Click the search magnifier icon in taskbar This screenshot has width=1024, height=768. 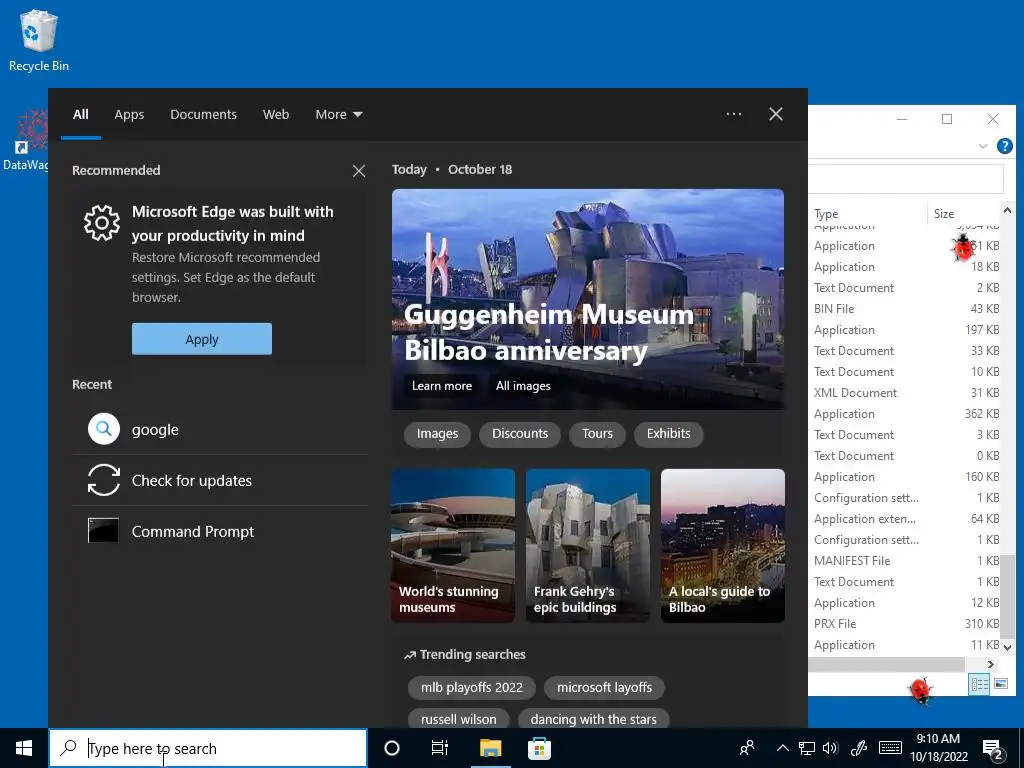point(68,748)
